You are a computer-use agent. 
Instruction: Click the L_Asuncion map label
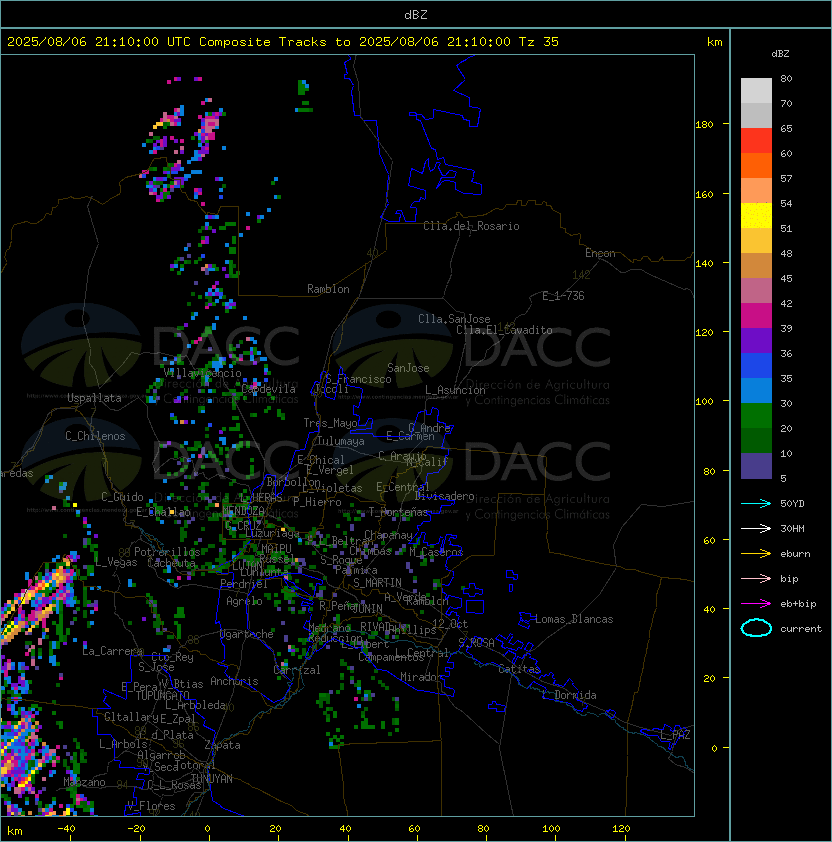coord(455,390)
